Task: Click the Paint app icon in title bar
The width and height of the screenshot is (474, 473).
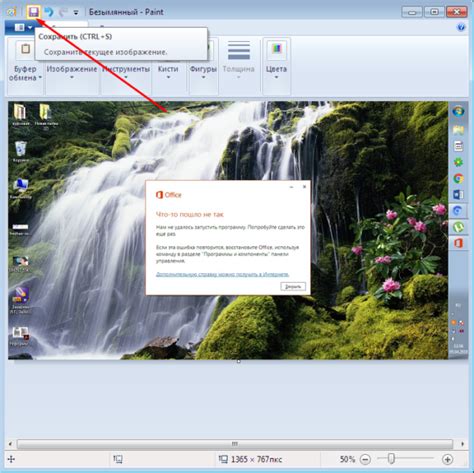Action: [x=11, y=12]
